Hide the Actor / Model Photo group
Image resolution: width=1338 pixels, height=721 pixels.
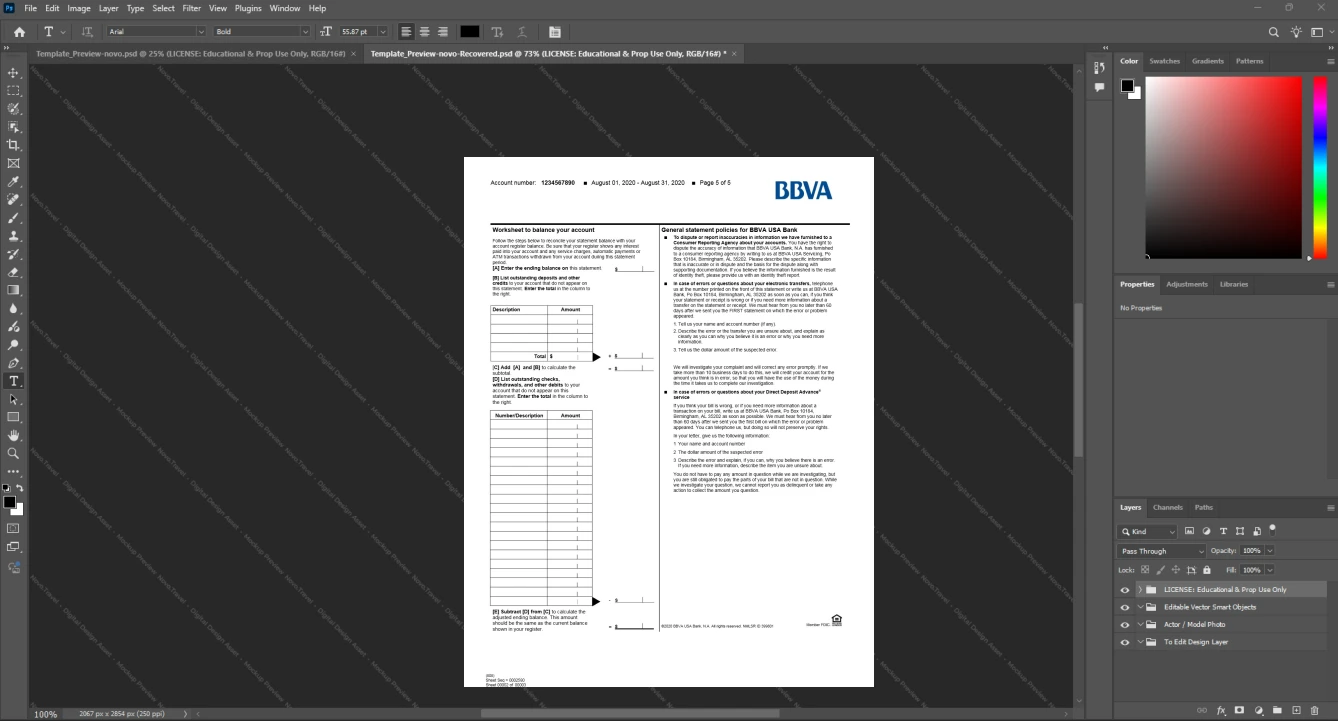(1125, 625)
